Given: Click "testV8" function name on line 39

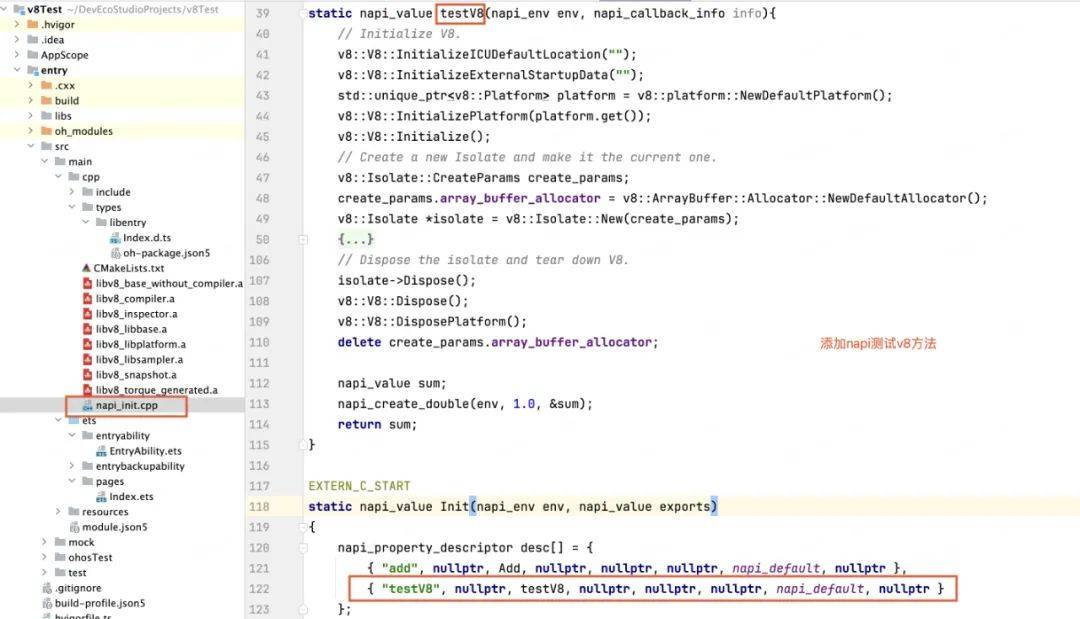Looking at the screenshot, I should coord(462,13).
